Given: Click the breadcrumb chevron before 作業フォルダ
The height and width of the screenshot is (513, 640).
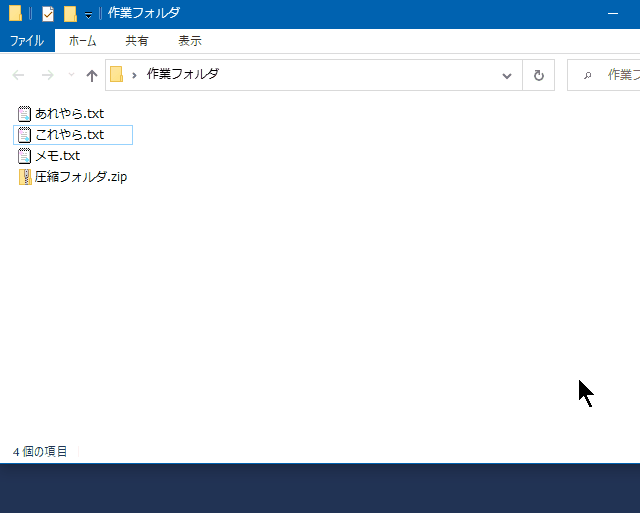Looking at the screenshot, I should [x=134, y=75].
